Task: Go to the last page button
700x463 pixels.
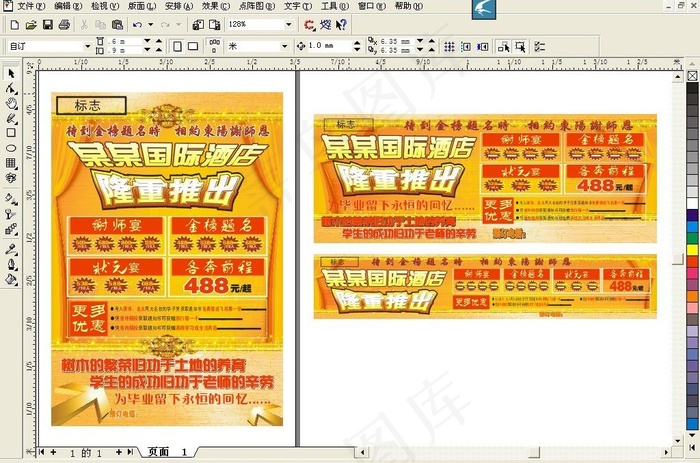Action: [130, 452]
